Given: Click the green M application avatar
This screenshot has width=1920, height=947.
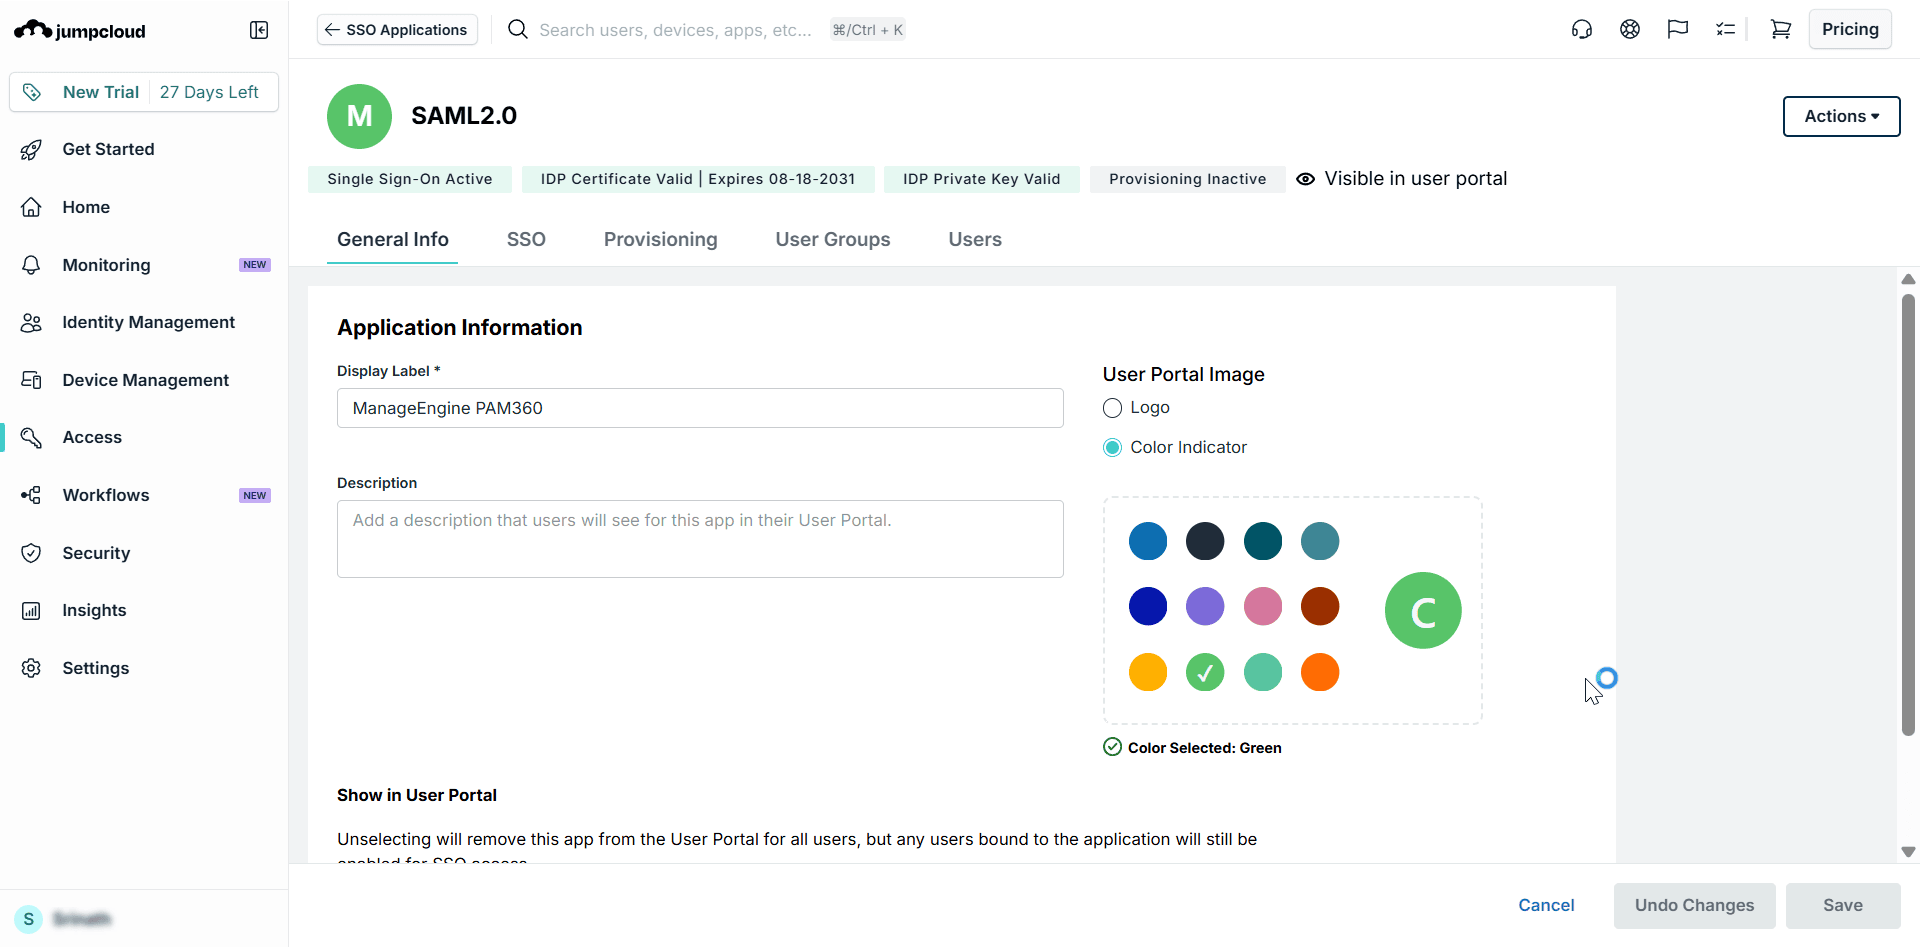Looking at the screenshot, I should point(359,116).
